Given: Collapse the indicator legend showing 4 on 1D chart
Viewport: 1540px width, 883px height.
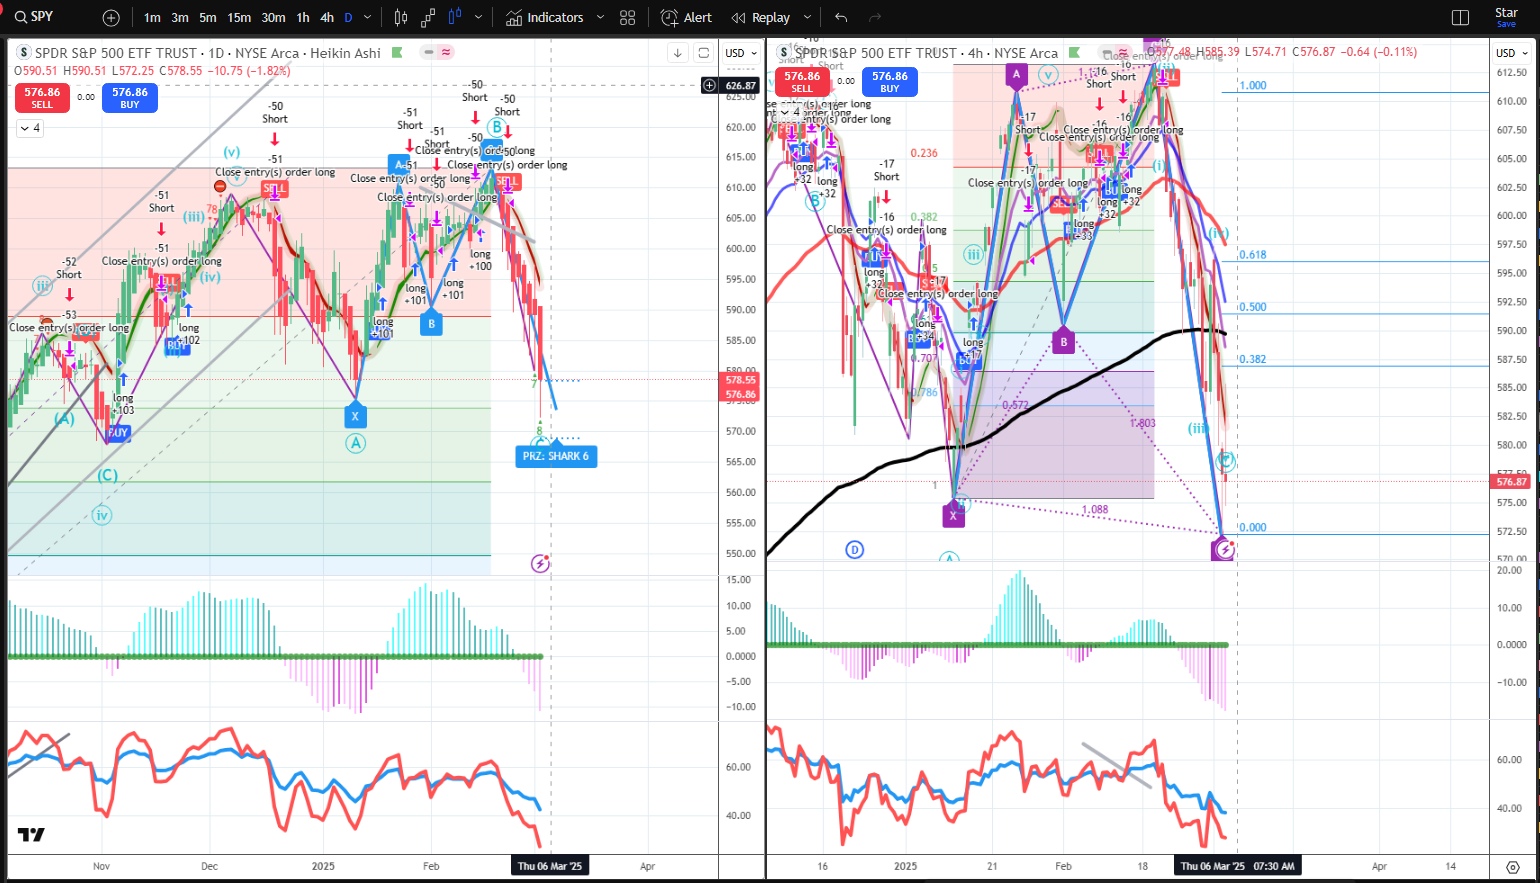Looking at the screenshot, I should [x=29, y=128].
